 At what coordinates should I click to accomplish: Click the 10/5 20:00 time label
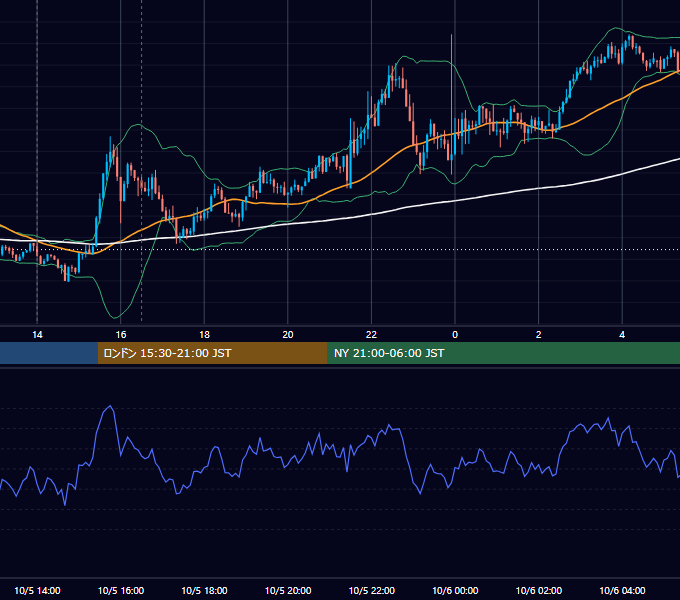(288, 590)
